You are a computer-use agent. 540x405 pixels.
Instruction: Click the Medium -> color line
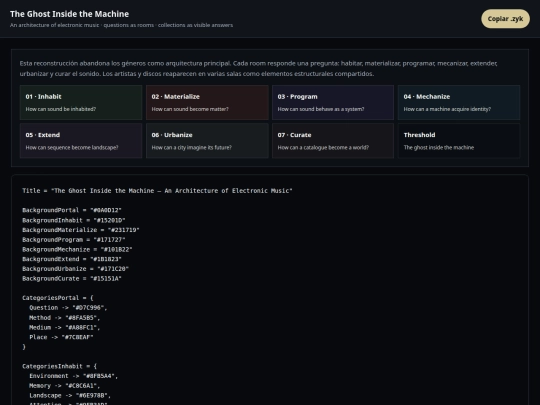click(65, 327)
